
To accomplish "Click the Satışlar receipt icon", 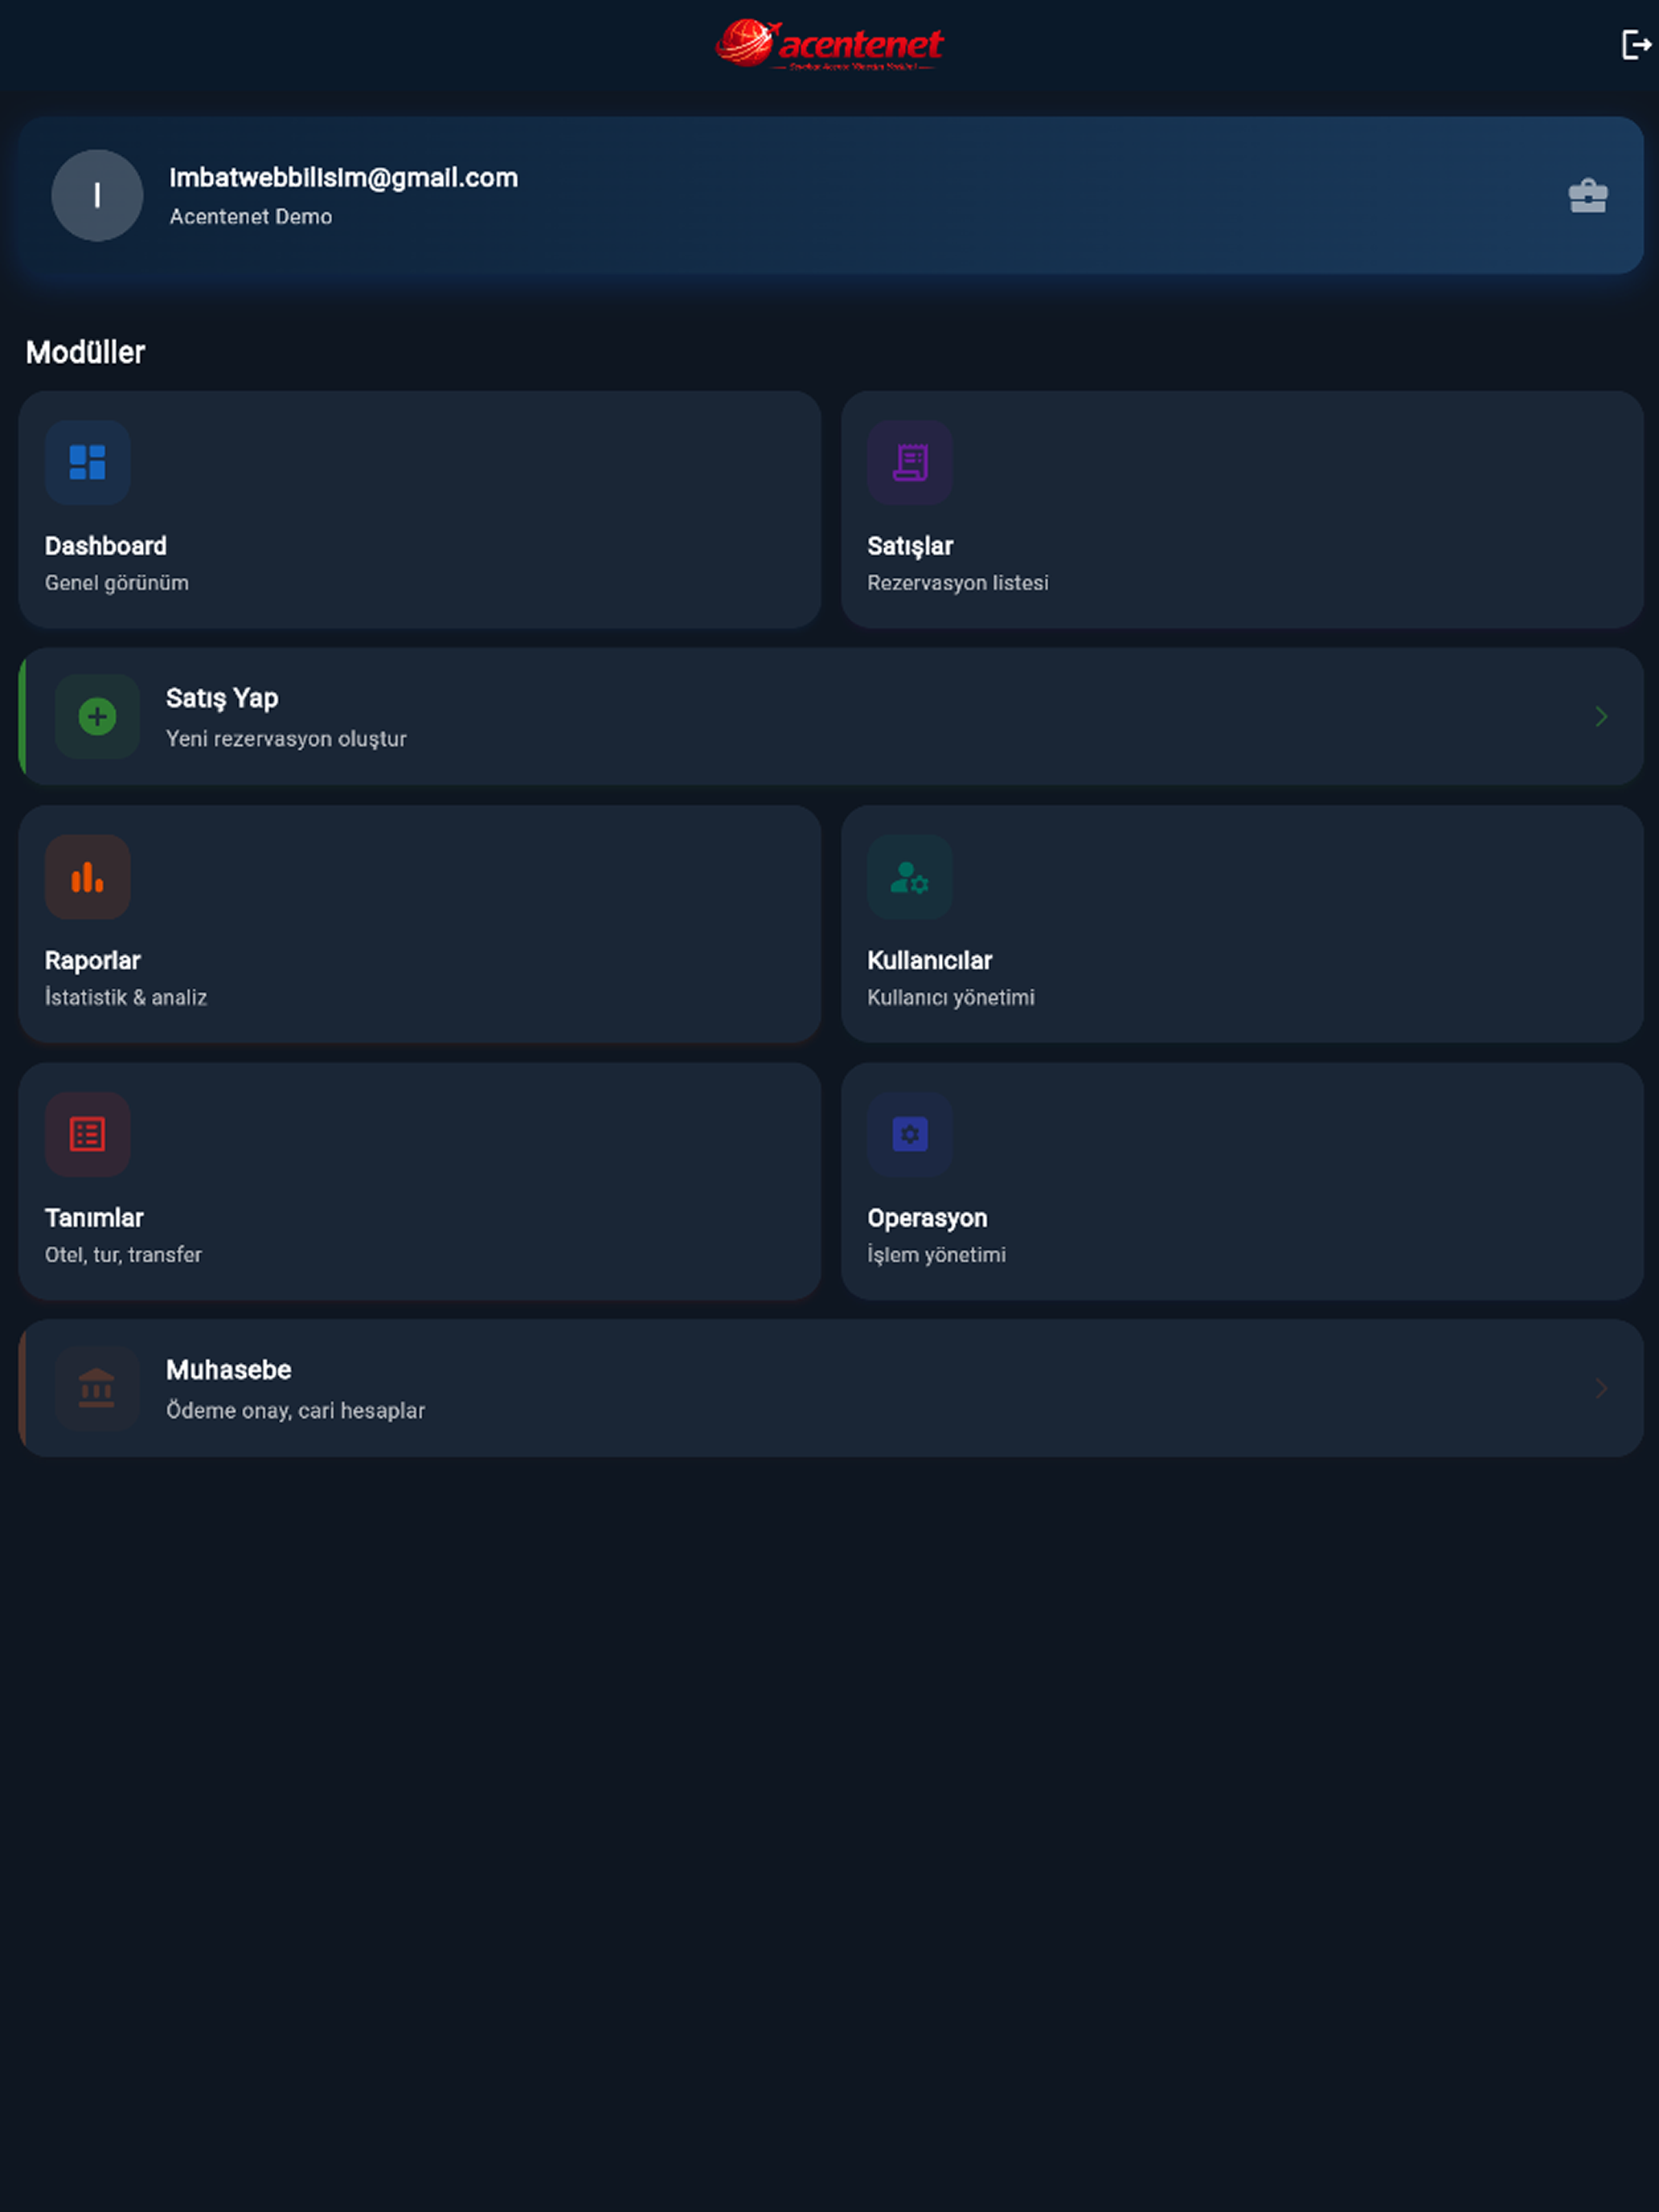I will 910,463.
